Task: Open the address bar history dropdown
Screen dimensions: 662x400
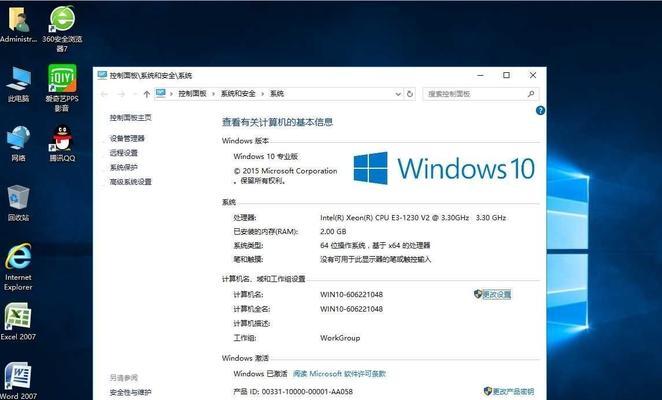Action: coord(398,94)
